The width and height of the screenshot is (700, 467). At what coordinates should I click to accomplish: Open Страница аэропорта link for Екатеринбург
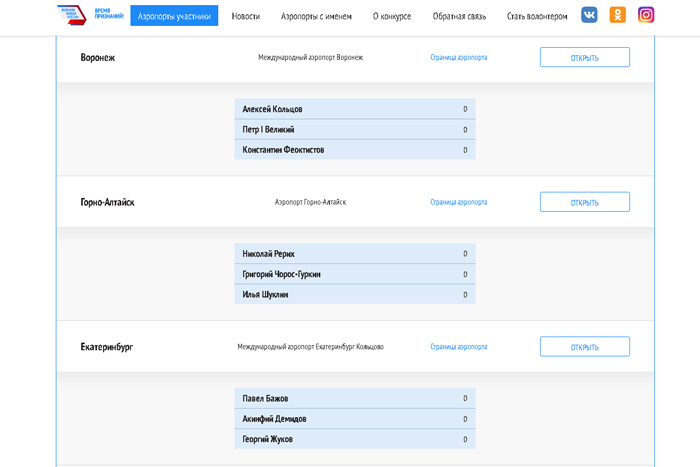pos(458,347)
